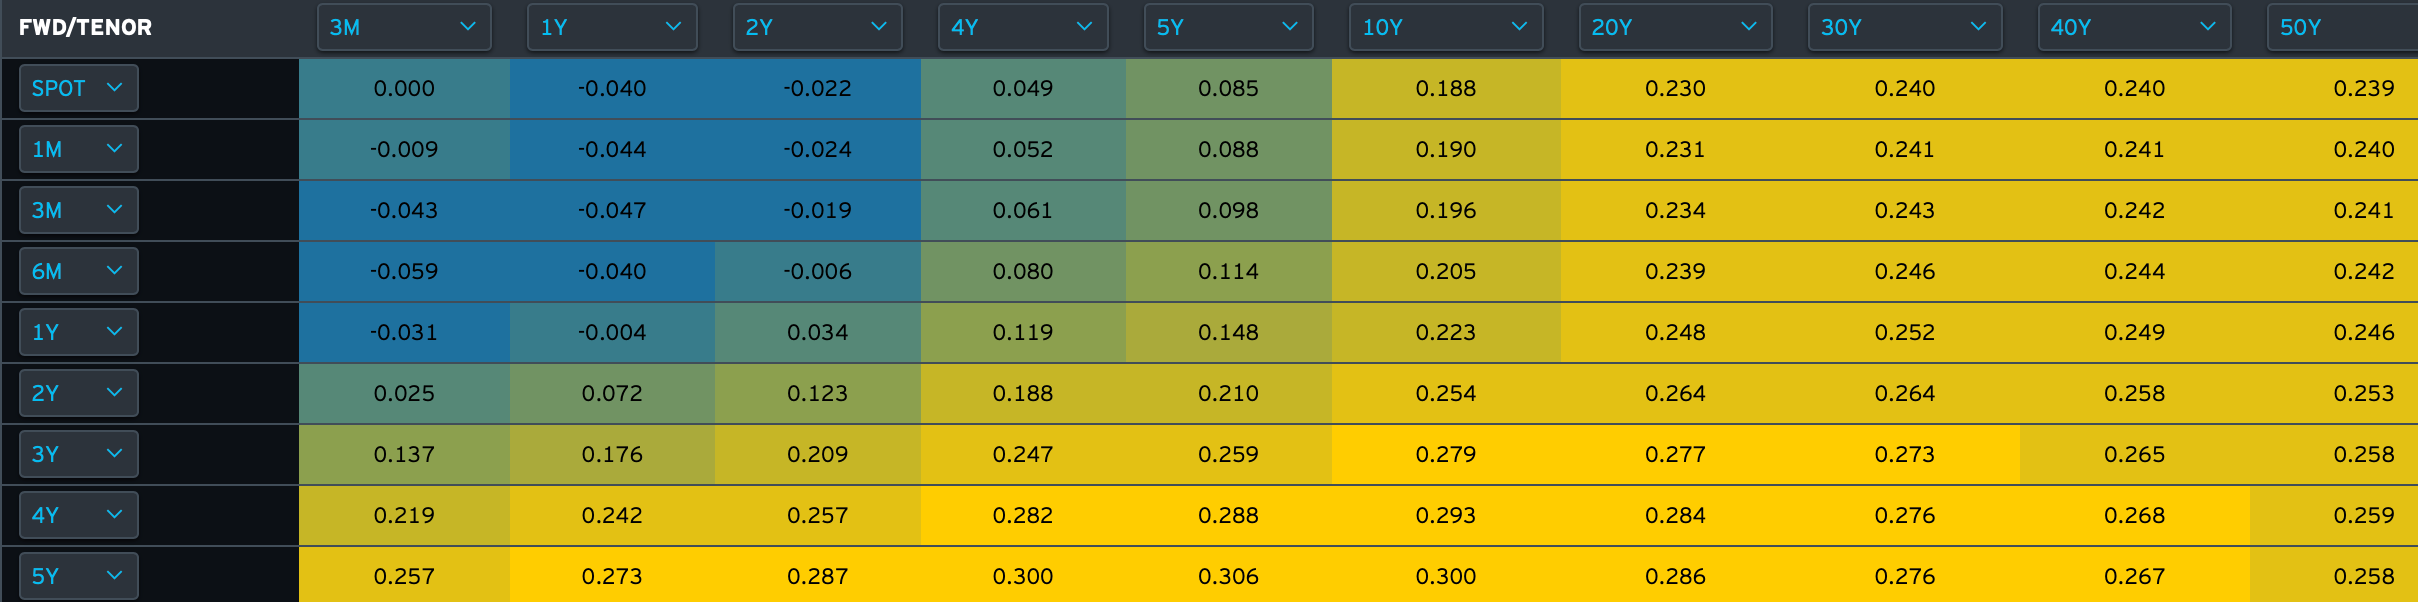The width and height of the screenshot is (2418, 602).
Task: Select cell 0.254 in 2Y row
Action: coord(1446,393)
